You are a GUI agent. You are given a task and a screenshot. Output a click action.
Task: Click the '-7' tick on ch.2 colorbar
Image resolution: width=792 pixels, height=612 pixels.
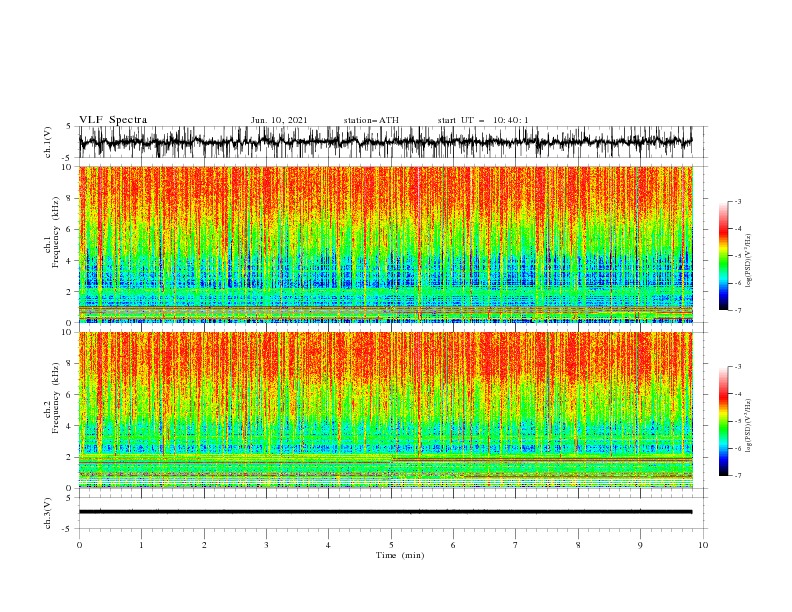737,476
